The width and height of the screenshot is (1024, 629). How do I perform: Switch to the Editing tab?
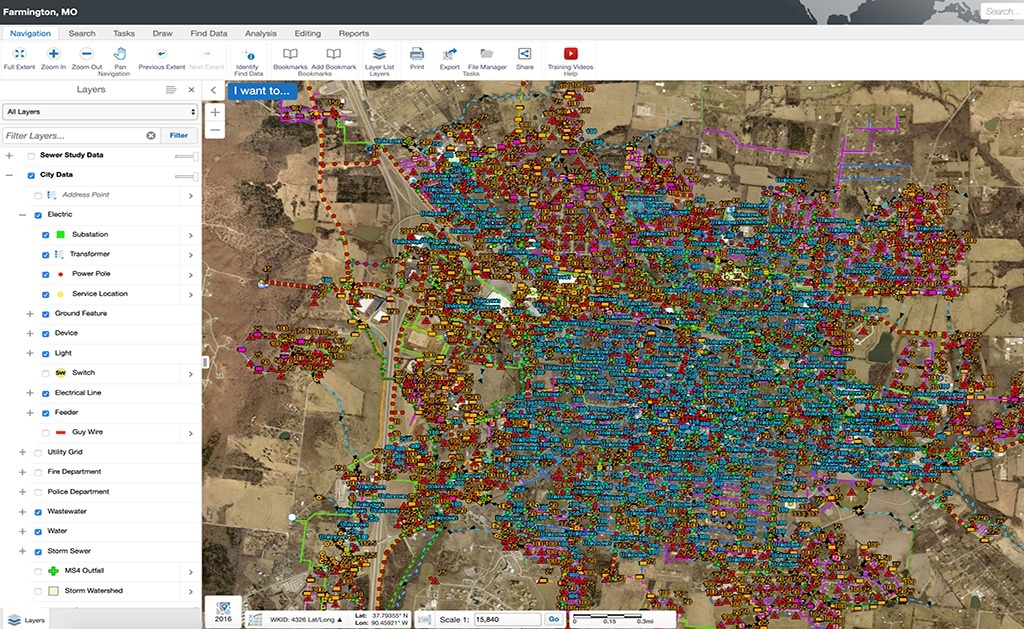pyautogui.click(x=308, y=33)
